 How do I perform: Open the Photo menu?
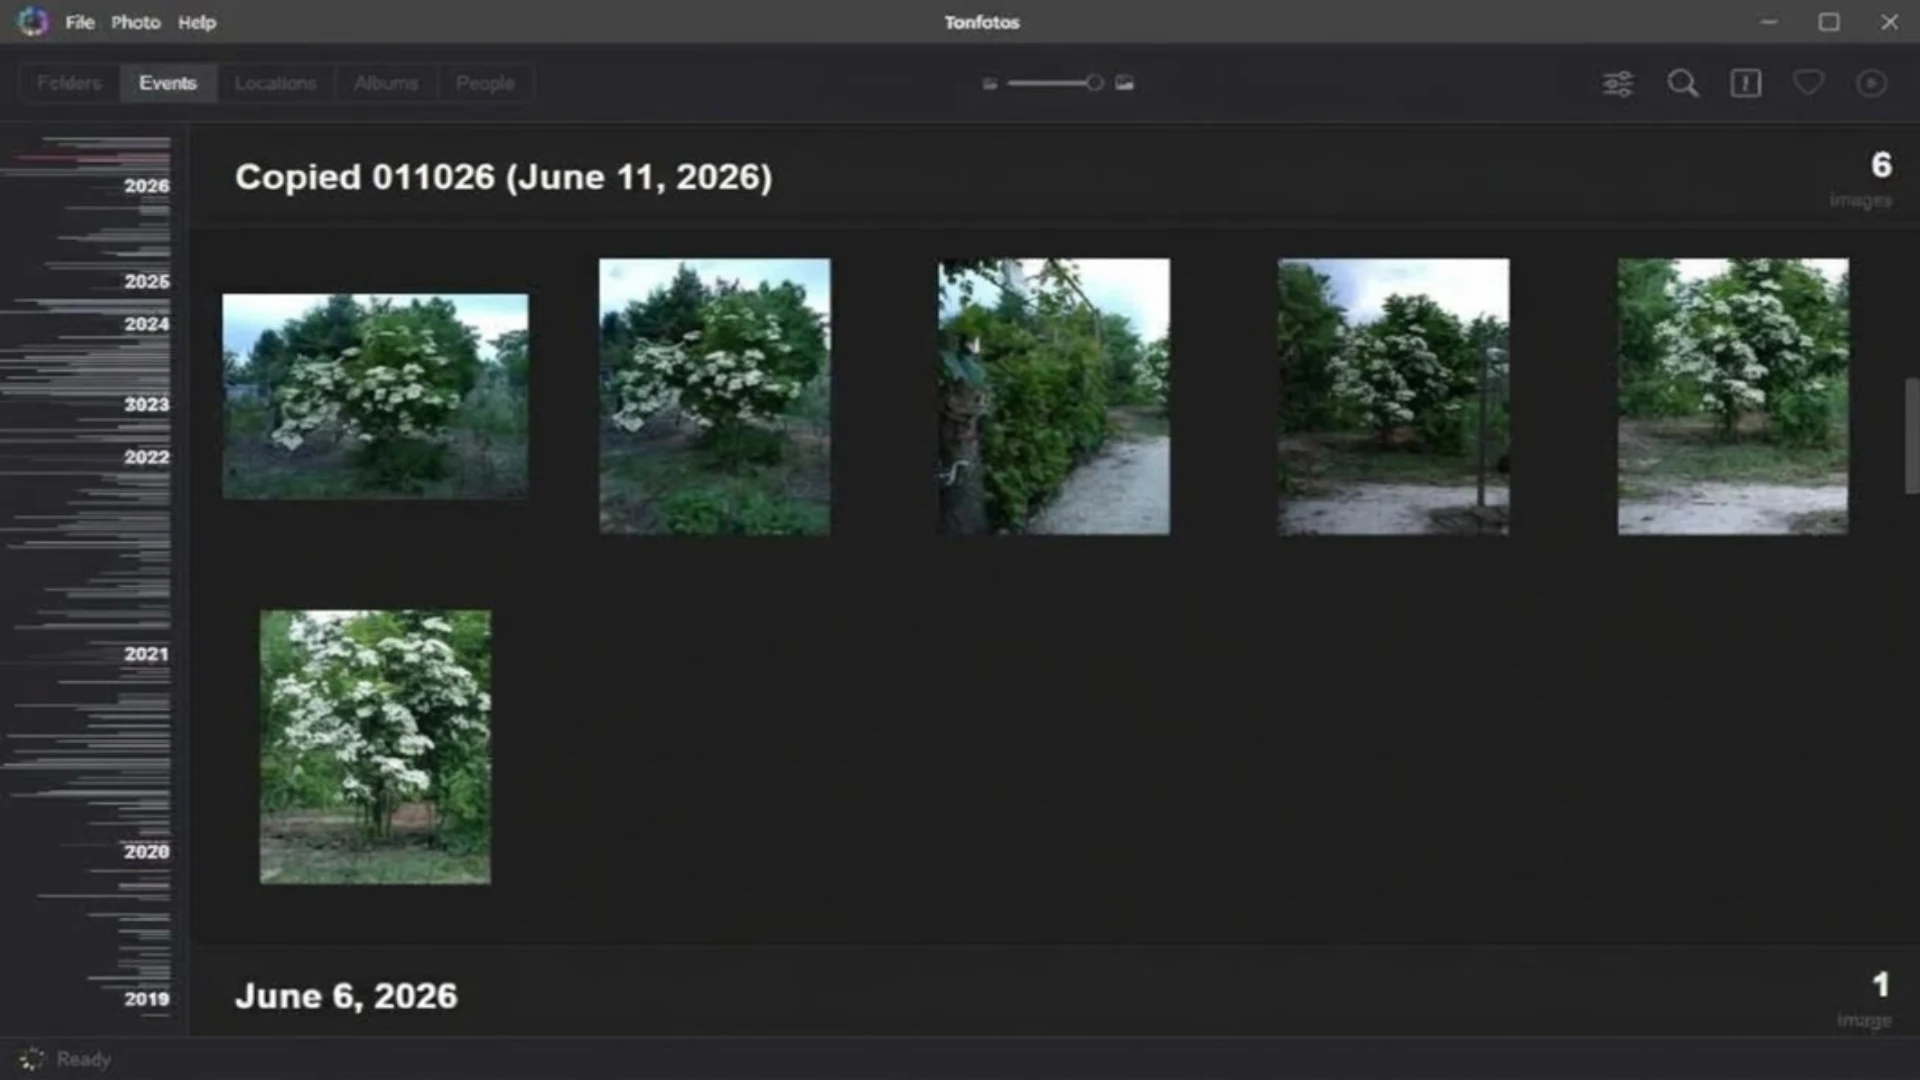(135, 22)
